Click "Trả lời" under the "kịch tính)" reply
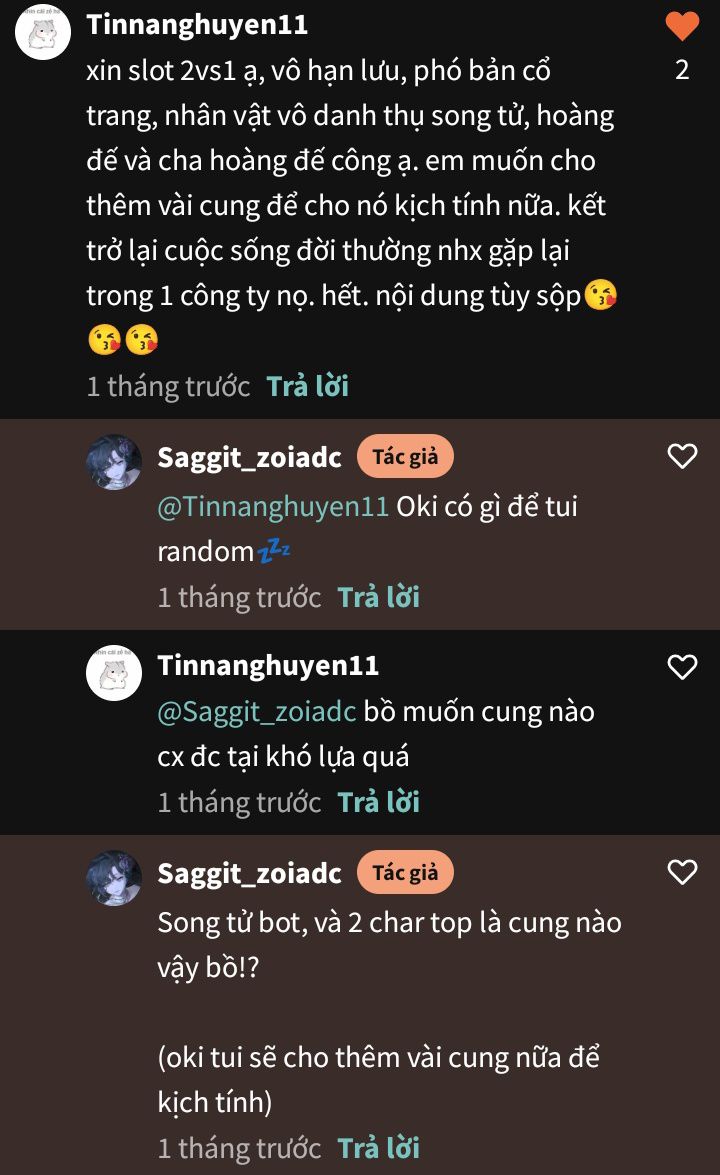This screenshot has height=1175, width=720. pos(378,1147)
